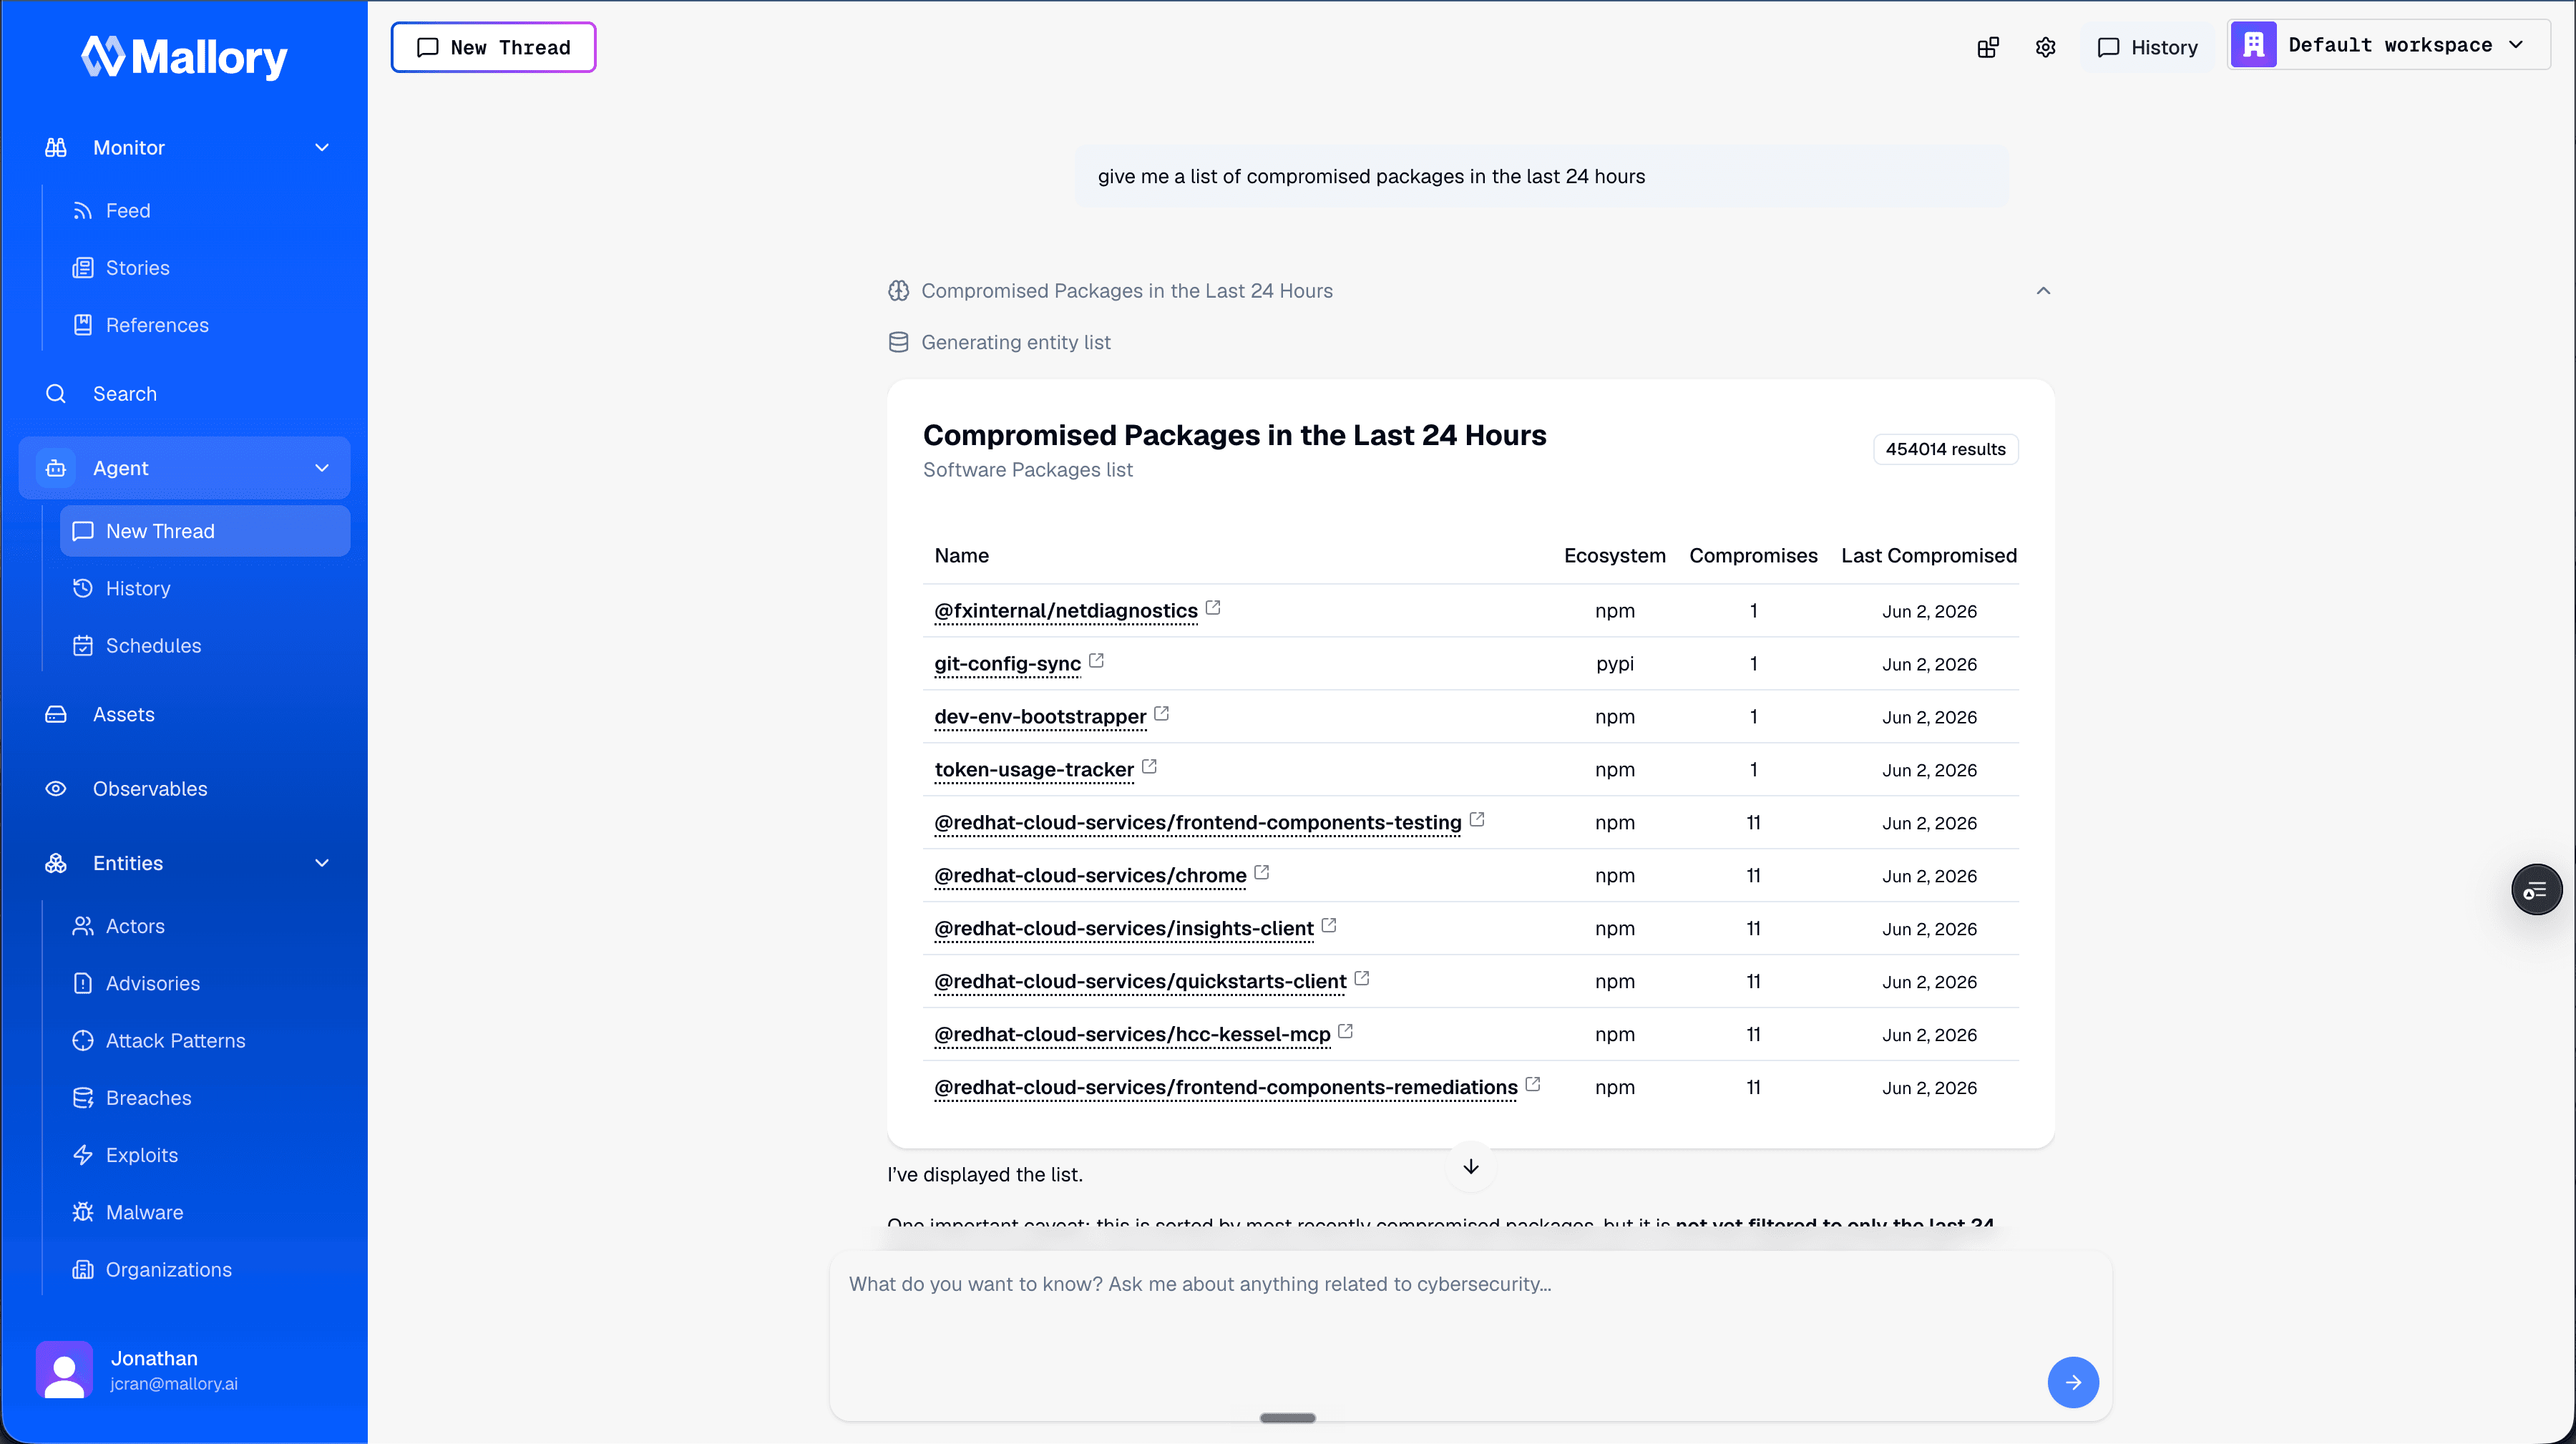Open Schedules in the sidebar
Screen dimensions: 2576x1444
[205, 646]
